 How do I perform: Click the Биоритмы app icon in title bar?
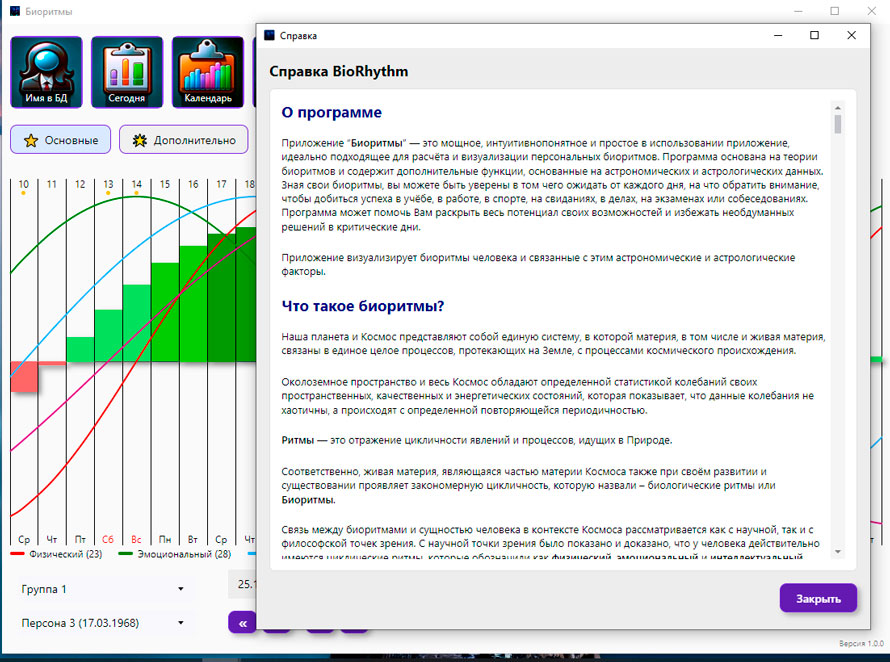(15, 11)
